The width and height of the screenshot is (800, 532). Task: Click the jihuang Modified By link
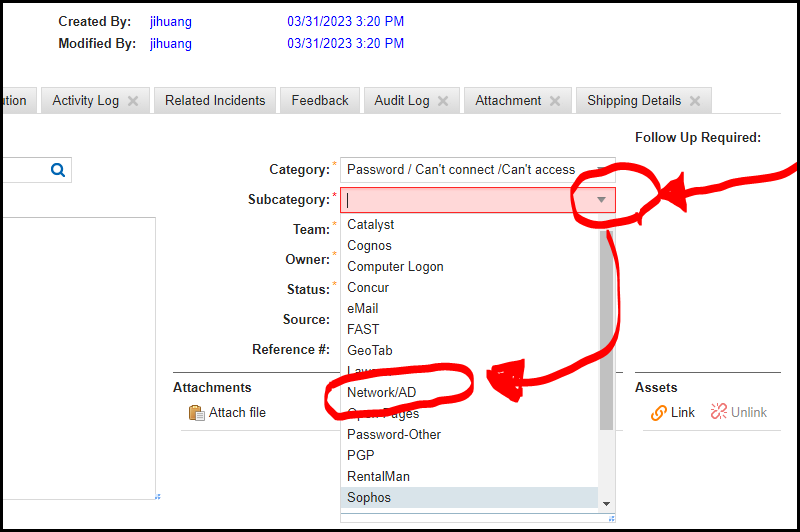171,43
